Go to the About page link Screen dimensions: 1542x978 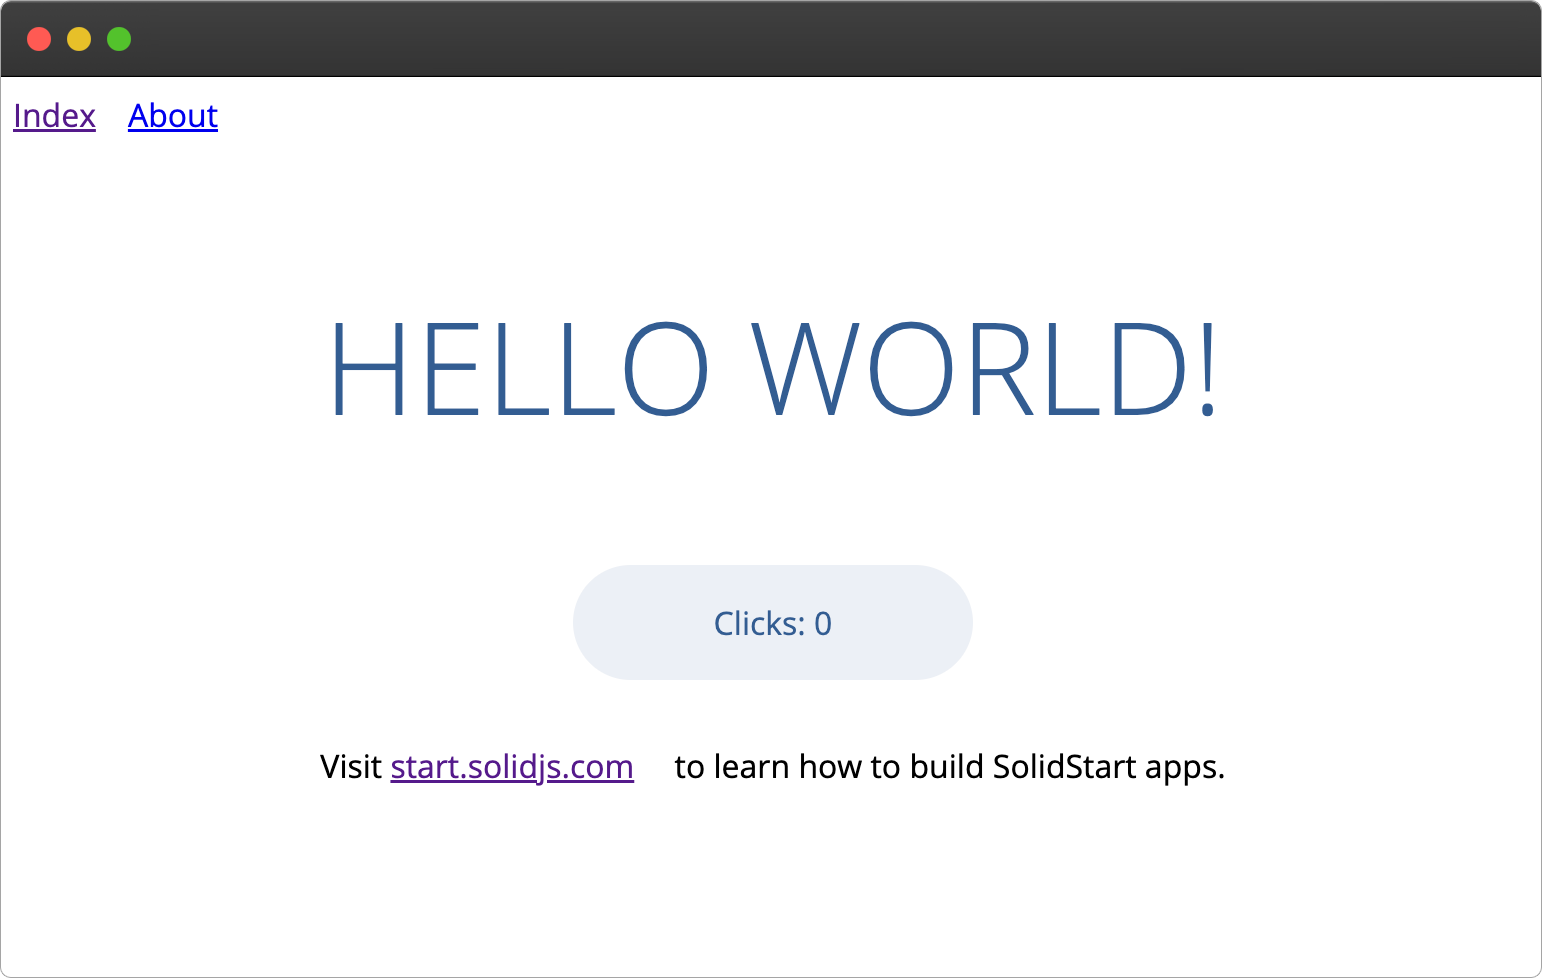[172, 116]
